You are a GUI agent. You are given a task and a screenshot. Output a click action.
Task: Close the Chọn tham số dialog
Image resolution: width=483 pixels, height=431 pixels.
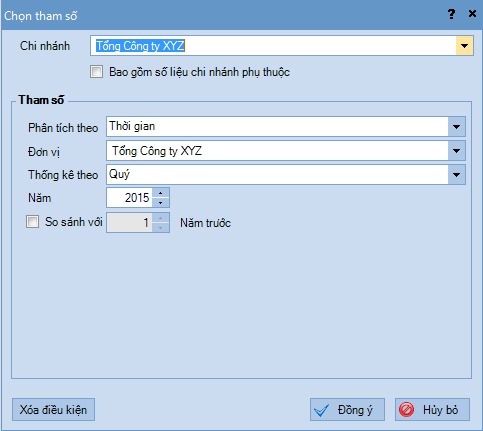pos(472,14)
